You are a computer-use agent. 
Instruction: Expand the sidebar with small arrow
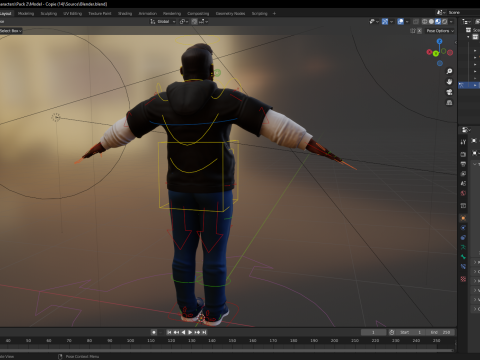[456, 42]
